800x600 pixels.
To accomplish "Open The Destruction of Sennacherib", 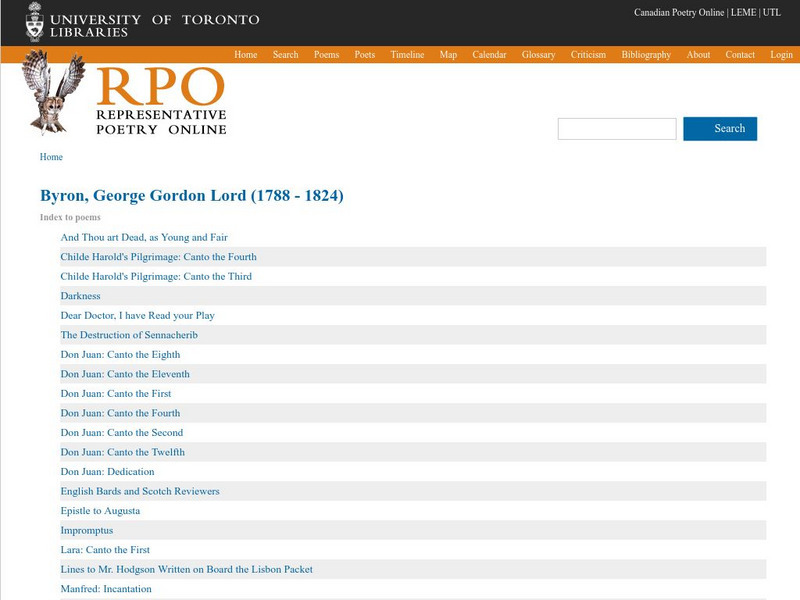I will point(128,335).
